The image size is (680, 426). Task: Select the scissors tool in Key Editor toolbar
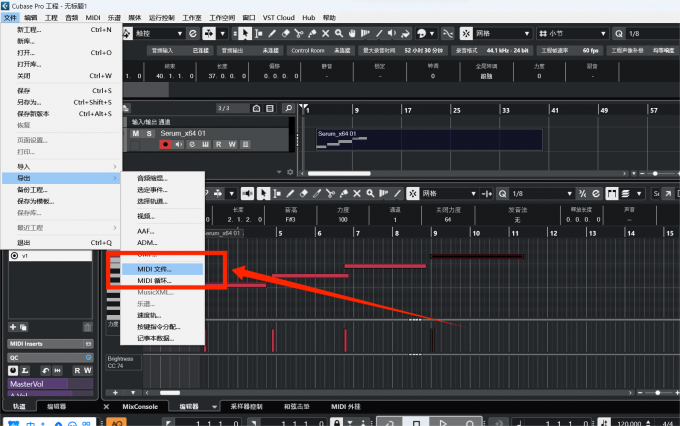click(x=330, y=193)
